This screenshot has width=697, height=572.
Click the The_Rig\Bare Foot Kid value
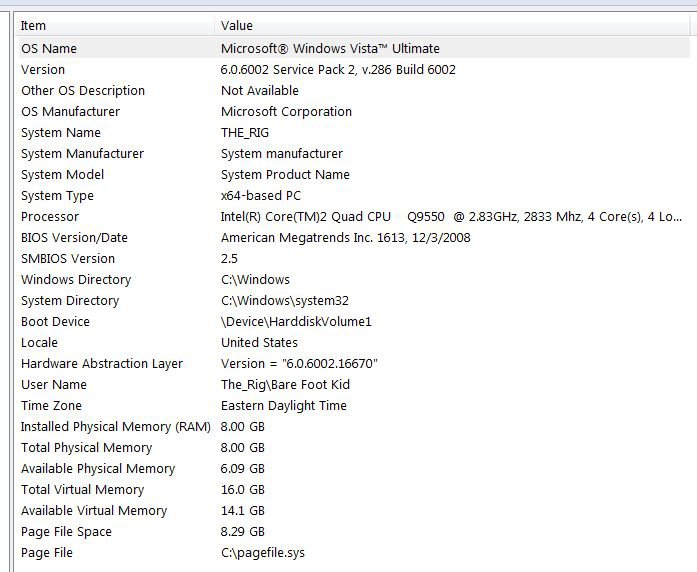285,385
